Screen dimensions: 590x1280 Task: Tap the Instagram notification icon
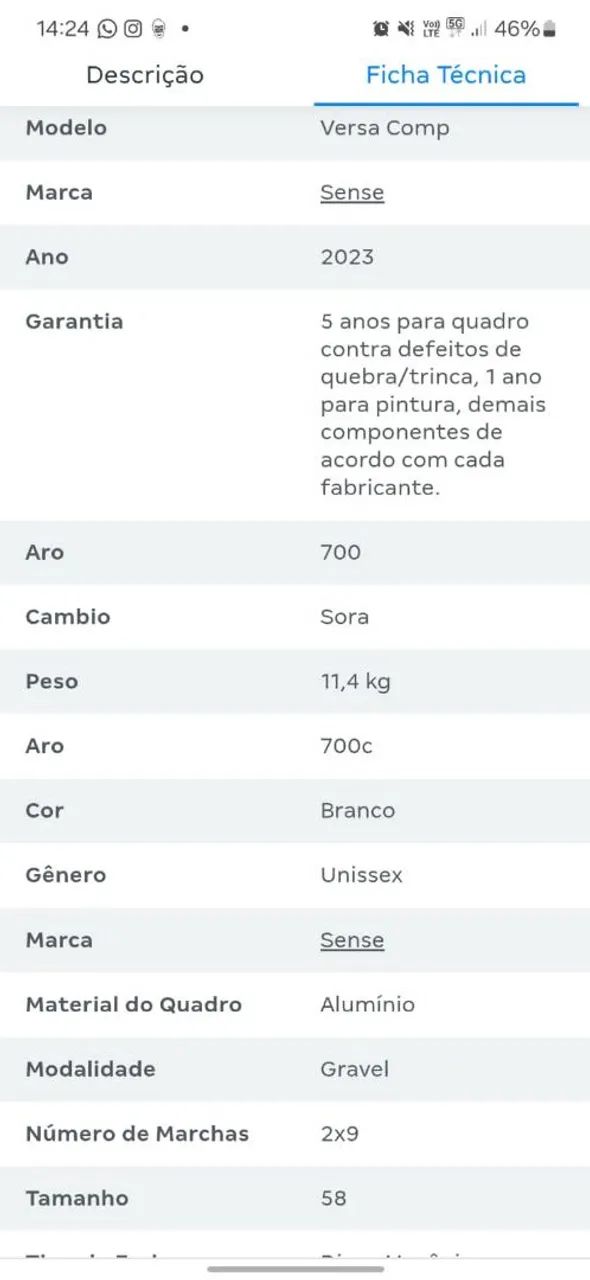[x=133, y=29]
